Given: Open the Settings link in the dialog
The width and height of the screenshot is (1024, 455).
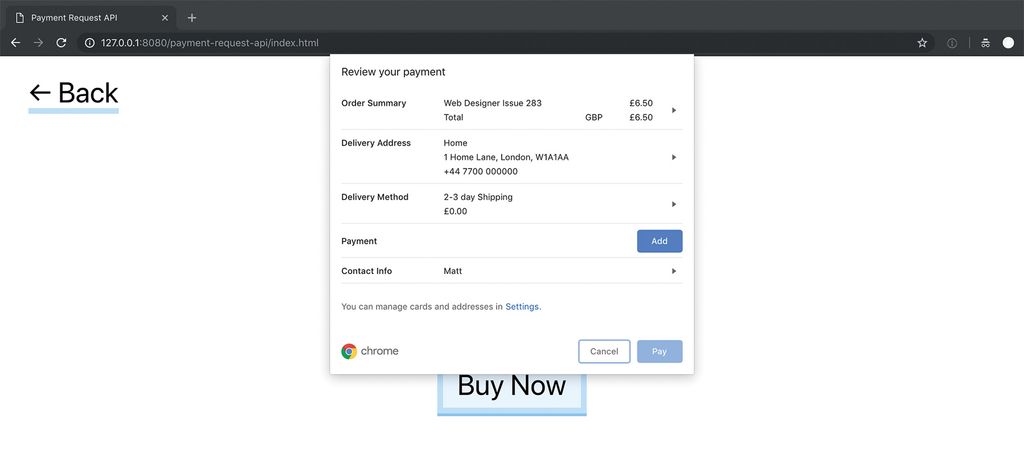Looking at the screenshot, I should coord(522,307).
